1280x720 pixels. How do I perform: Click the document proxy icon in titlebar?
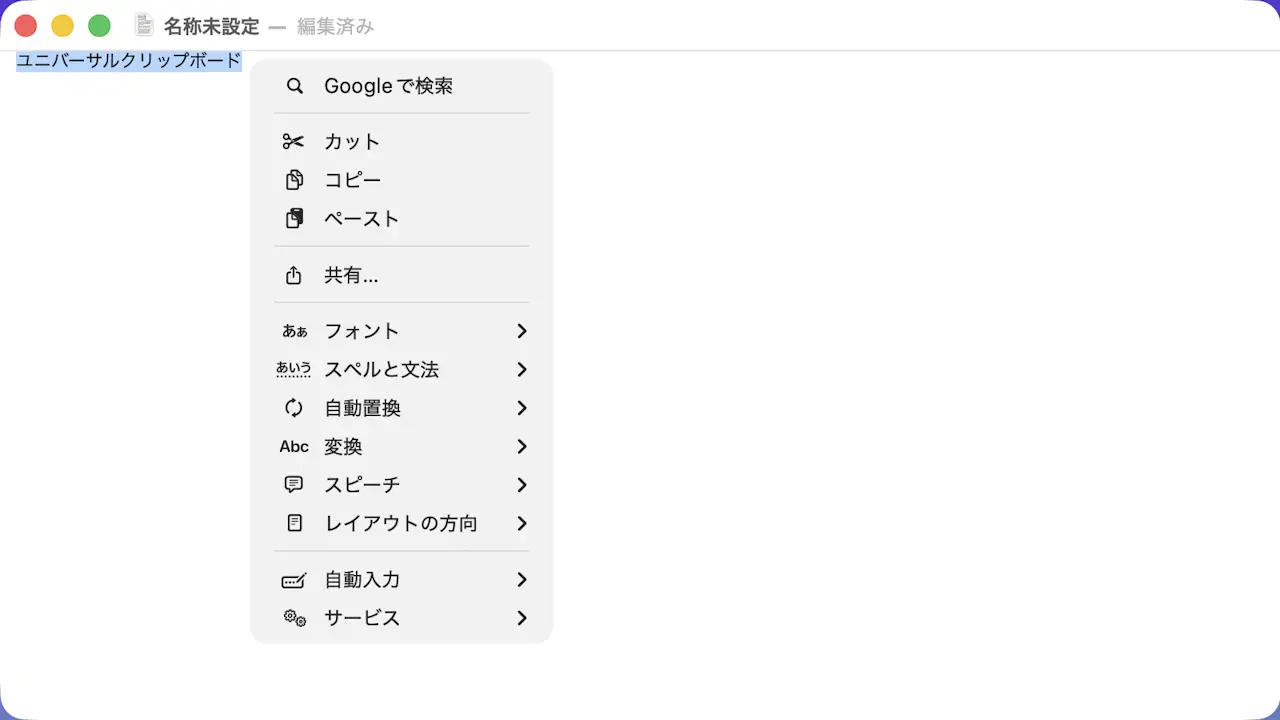point(143,24)
